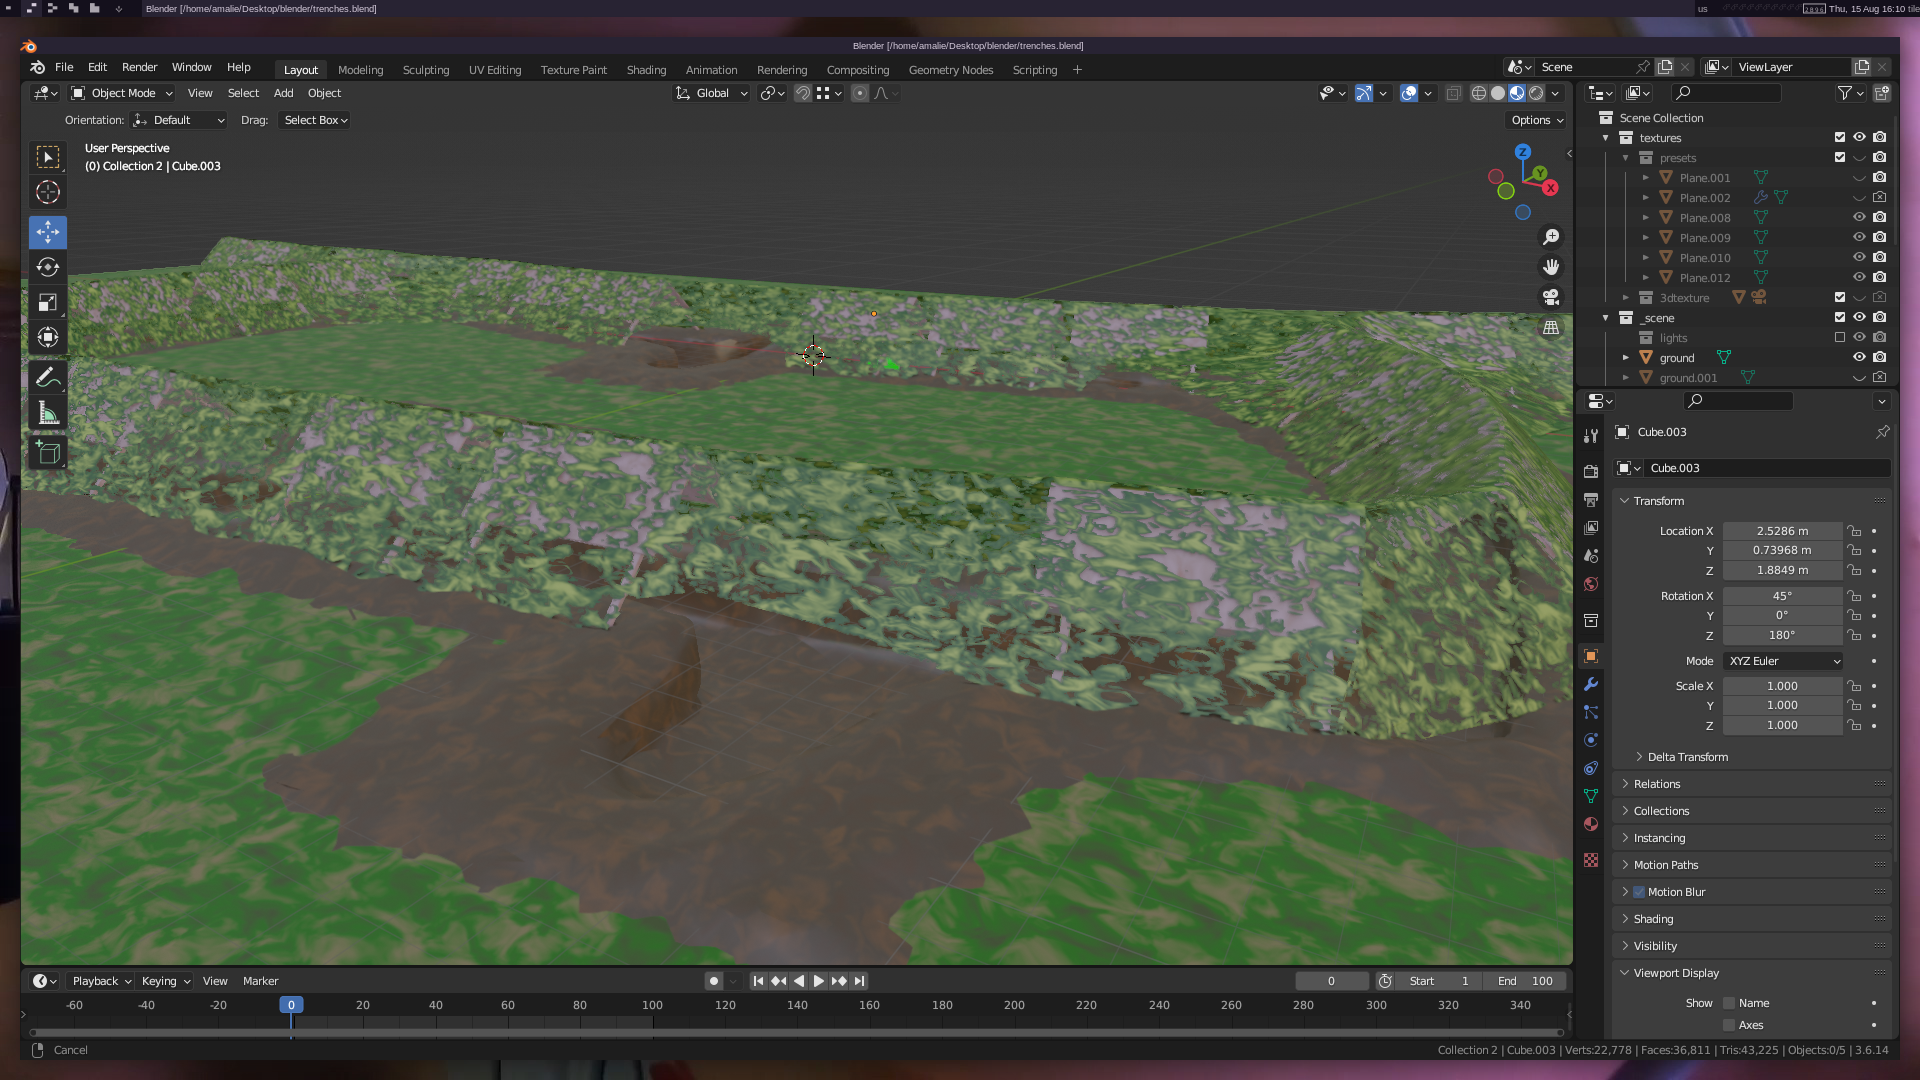Toggle camera view icon in viewport
This screenshot has width=1920, height=1080.
pyautogui.click(x=1551, y=297)
